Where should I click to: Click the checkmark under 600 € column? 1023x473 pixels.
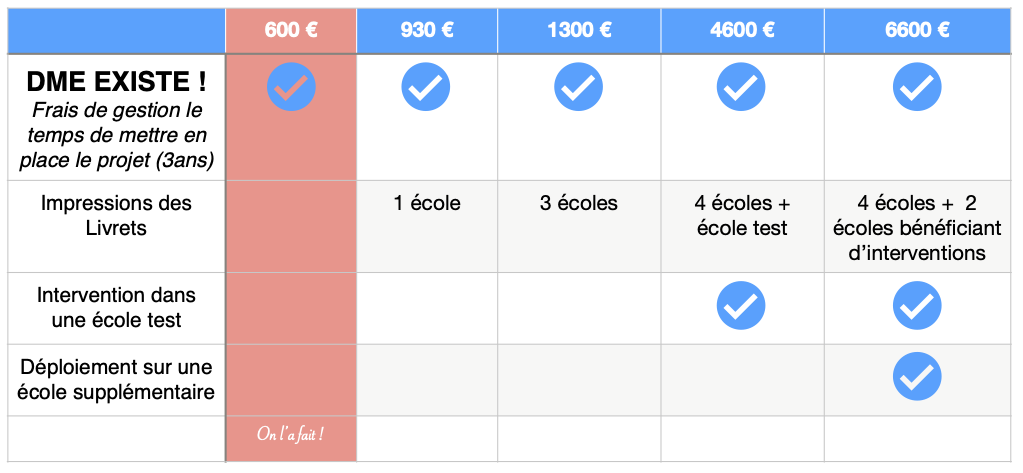[291, 87]
